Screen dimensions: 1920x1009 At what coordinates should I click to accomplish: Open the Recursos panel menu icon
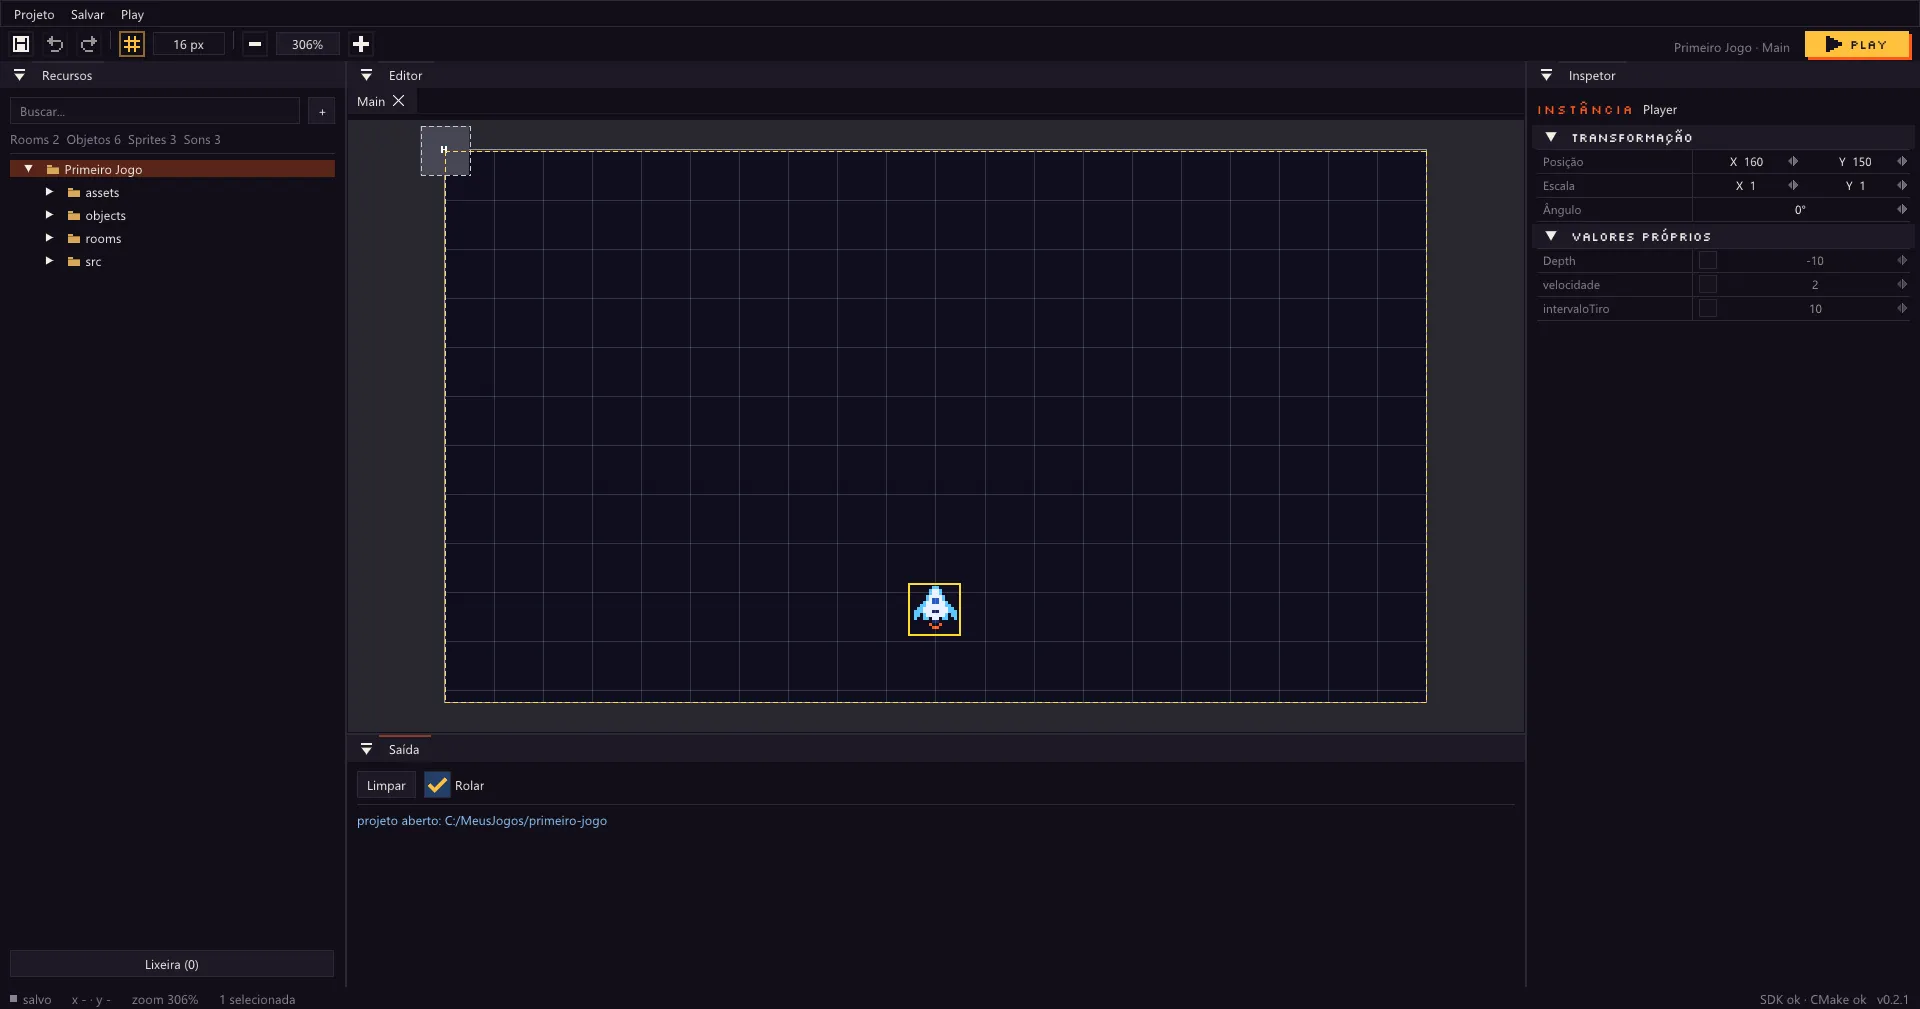pos(19,75)
